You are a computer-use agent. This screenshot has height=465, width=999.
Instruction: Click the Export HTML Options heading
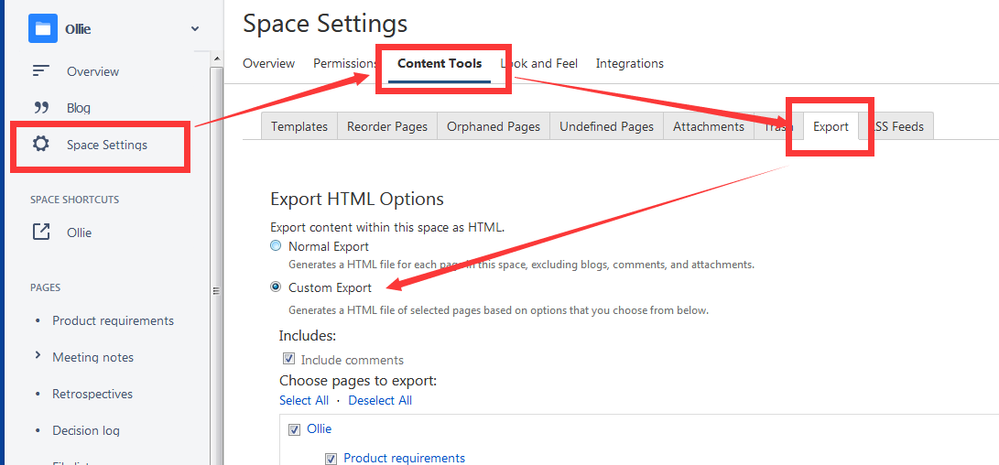pos(357,199)
